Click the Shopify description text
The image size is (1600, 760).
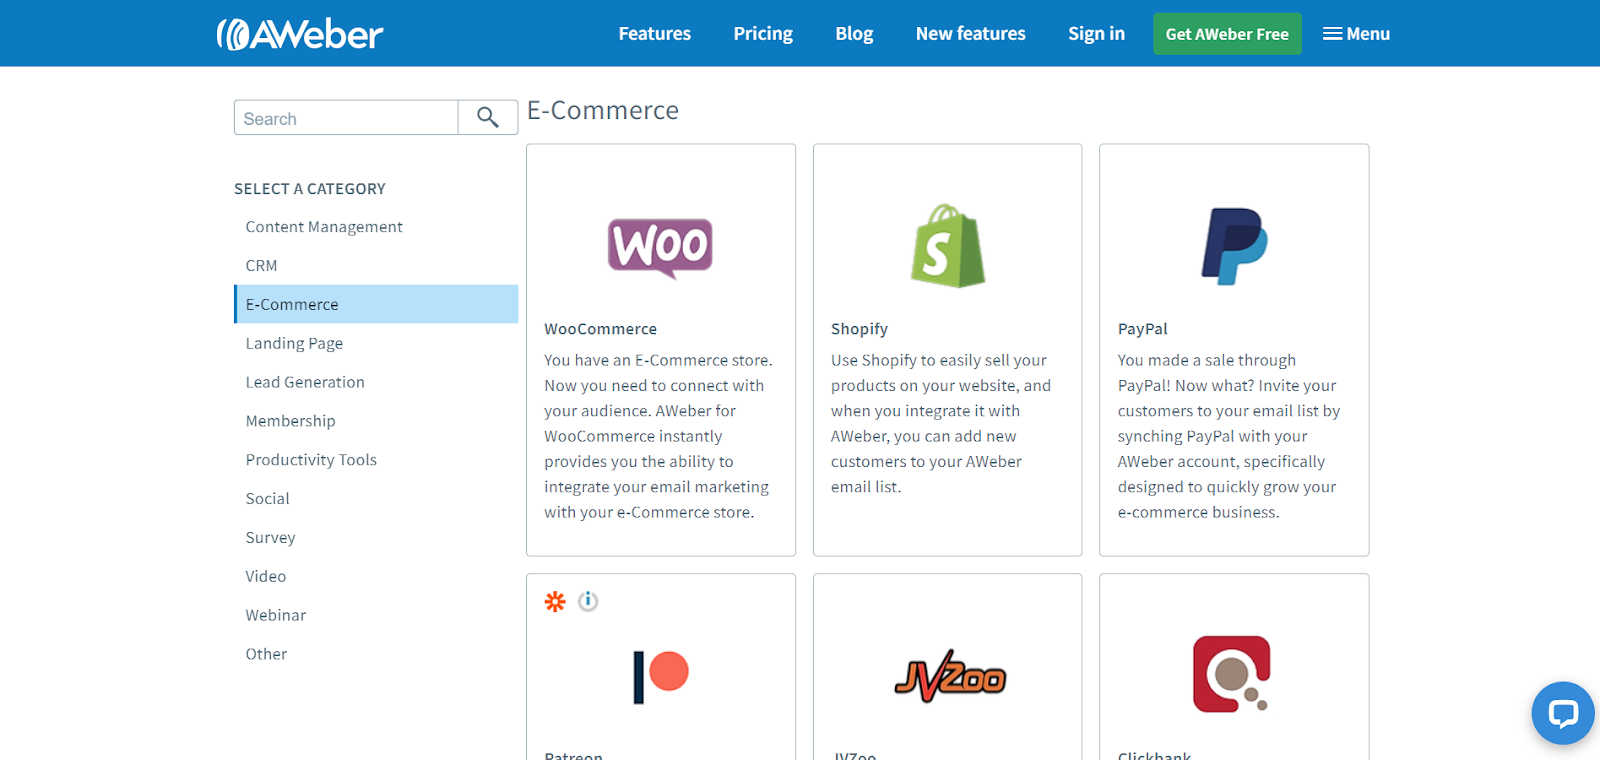(x=941, y=423)
